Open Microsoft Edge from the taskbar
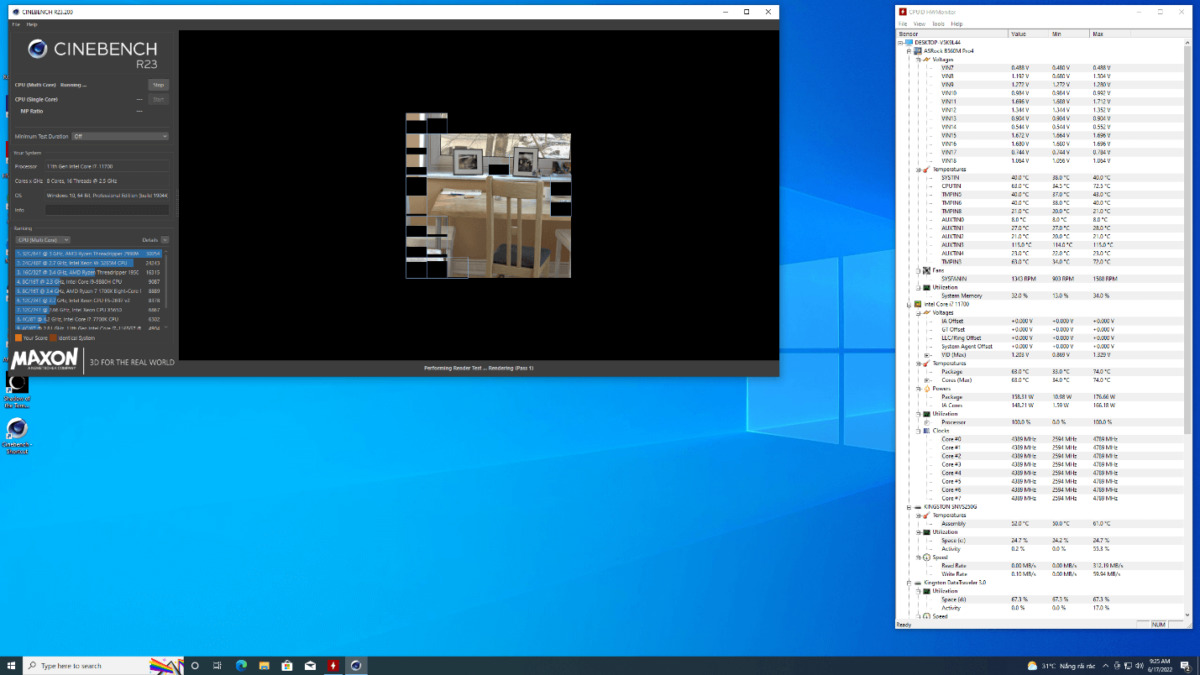The width and height of the screenshot is (1200, 675). (x=241, y=665)
